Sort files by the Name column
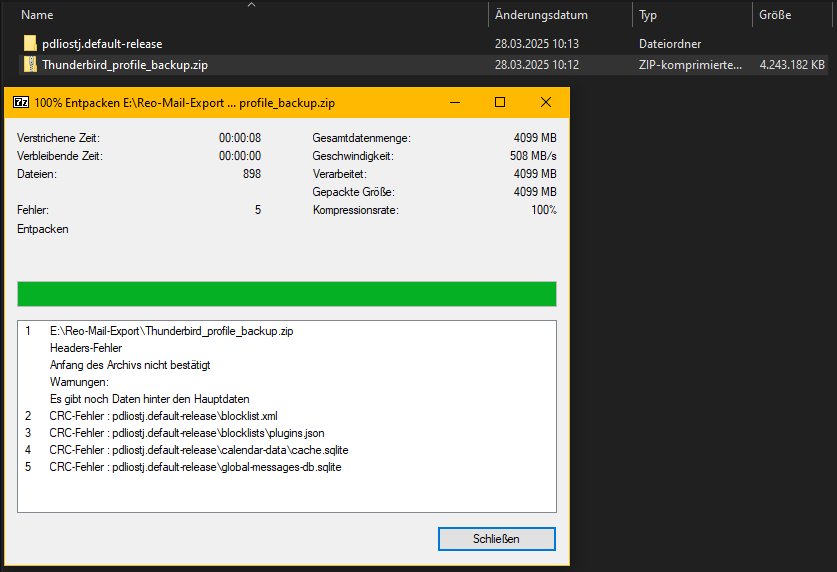Viewport: 837px width, 572px height. click(38, 16)
